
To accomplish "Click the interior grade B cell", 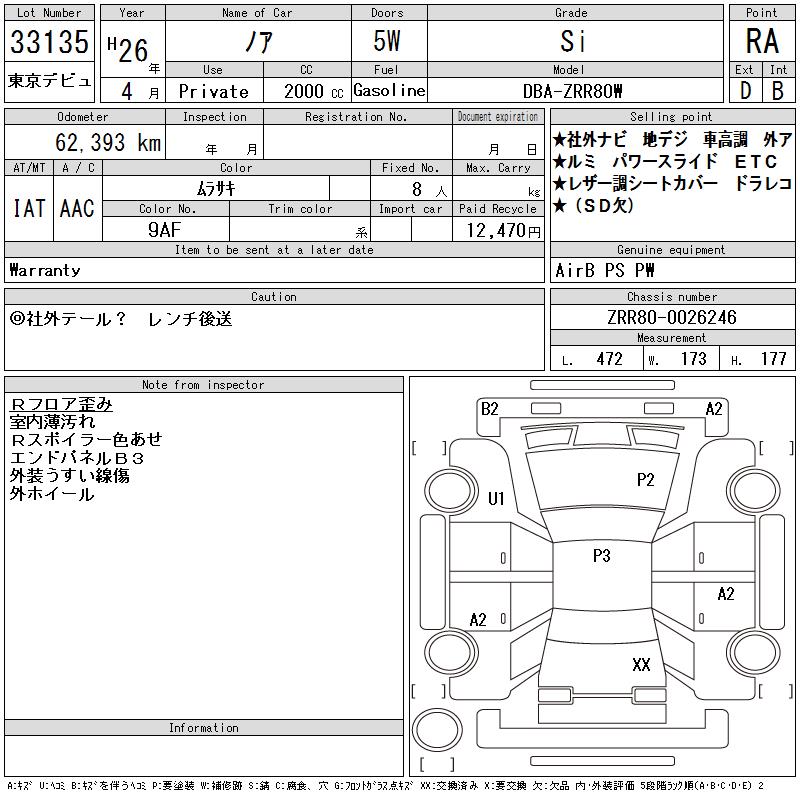I will point(778,90).
